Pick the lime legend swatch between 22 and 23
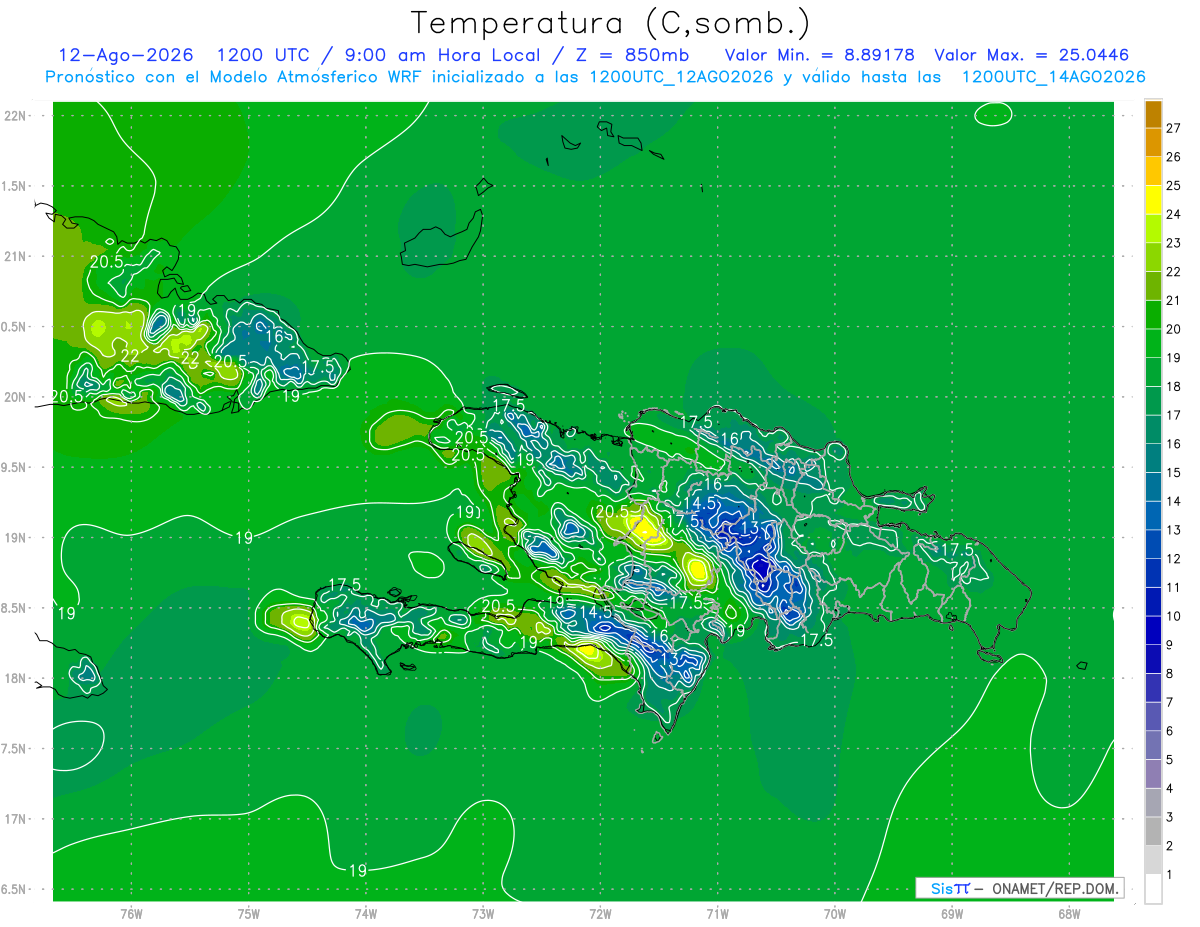The height and width of the screenshot is (927, 1200). pyautogui.click(x=1153, y=258)
